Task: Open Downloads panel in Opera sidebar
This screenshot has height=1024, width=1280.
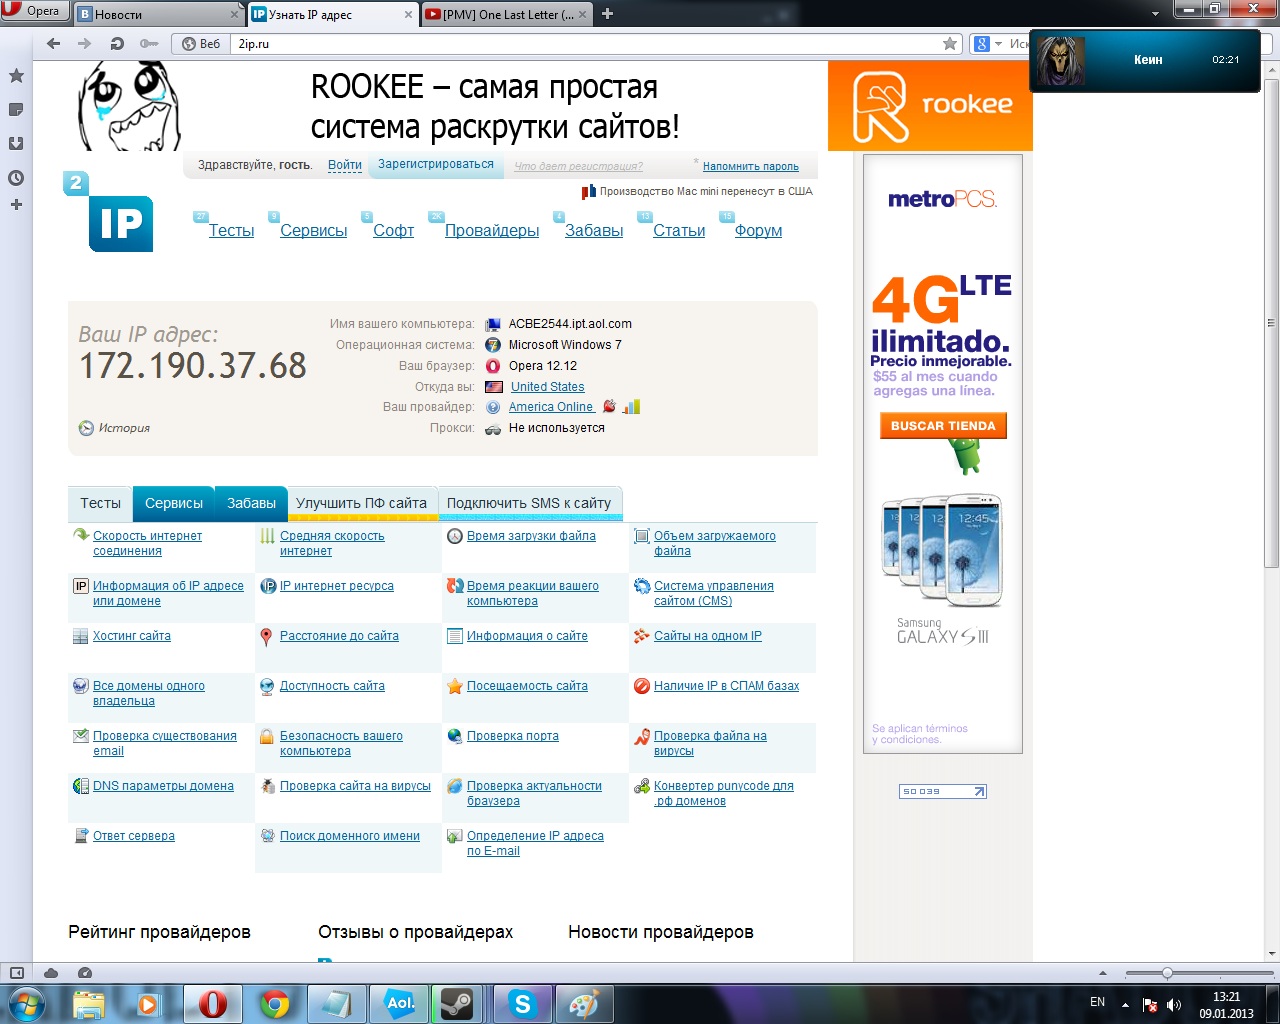Action: click(x=16, y=144)
